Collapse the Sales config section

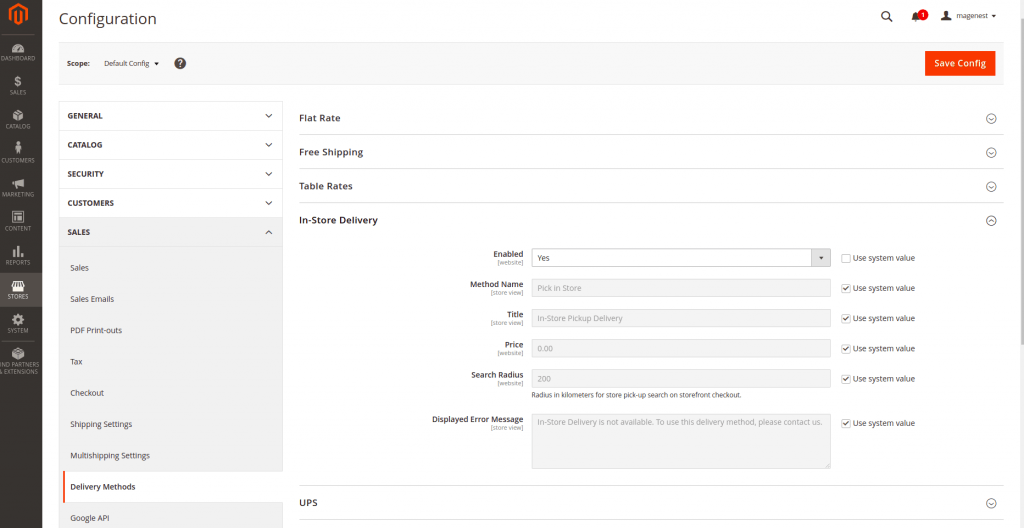170,232
